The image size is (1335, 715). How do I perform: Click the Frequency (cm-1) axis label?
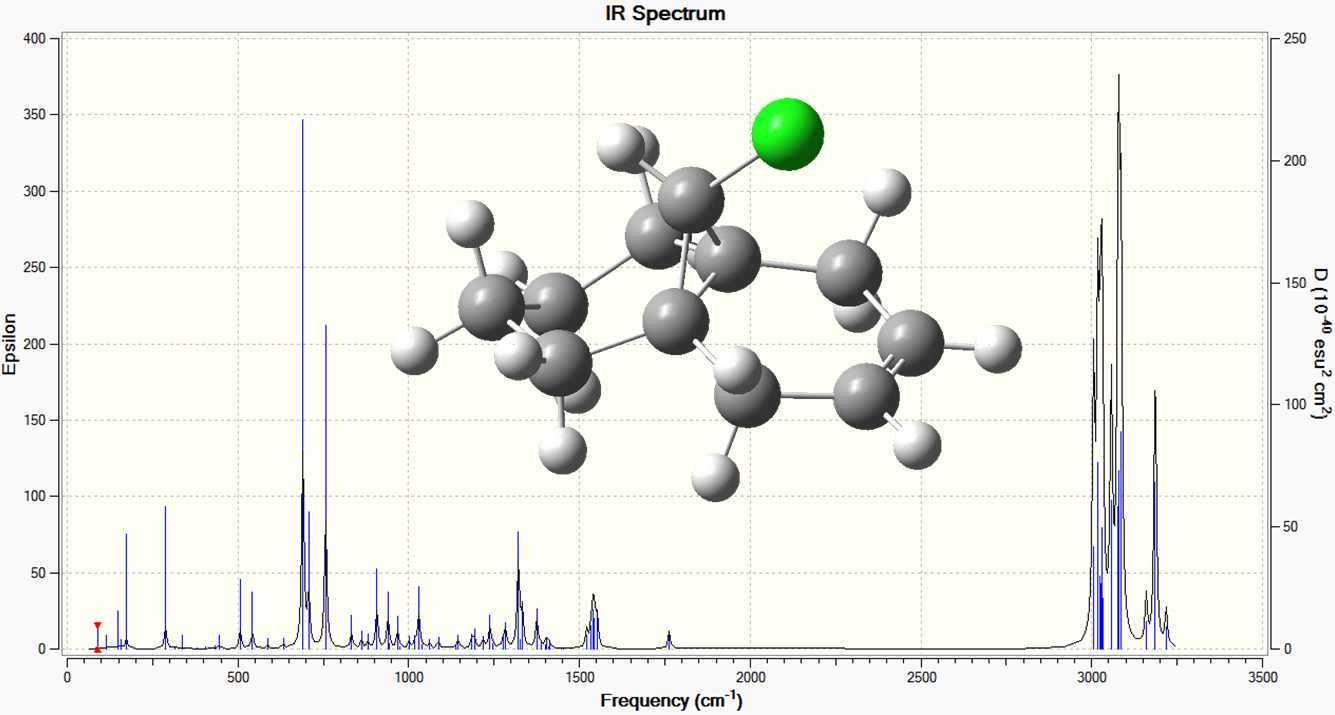click(671, 700)
